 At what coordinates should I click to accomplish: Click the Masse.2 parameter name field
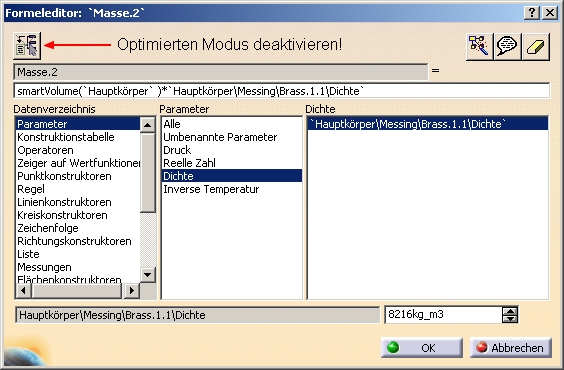click(x=220, y=72)
